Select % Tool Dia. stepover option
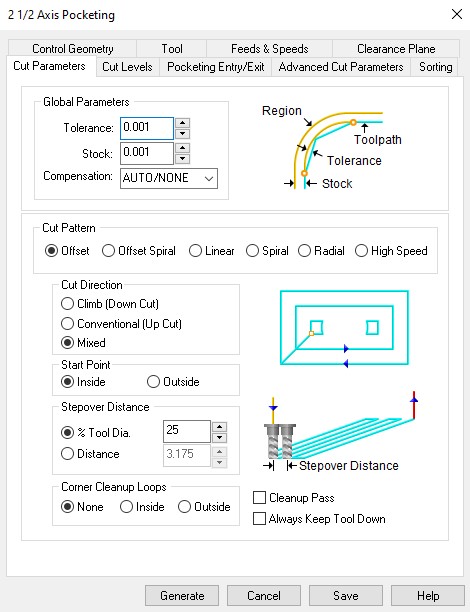The image size is (470, 612). click(96, 432)
